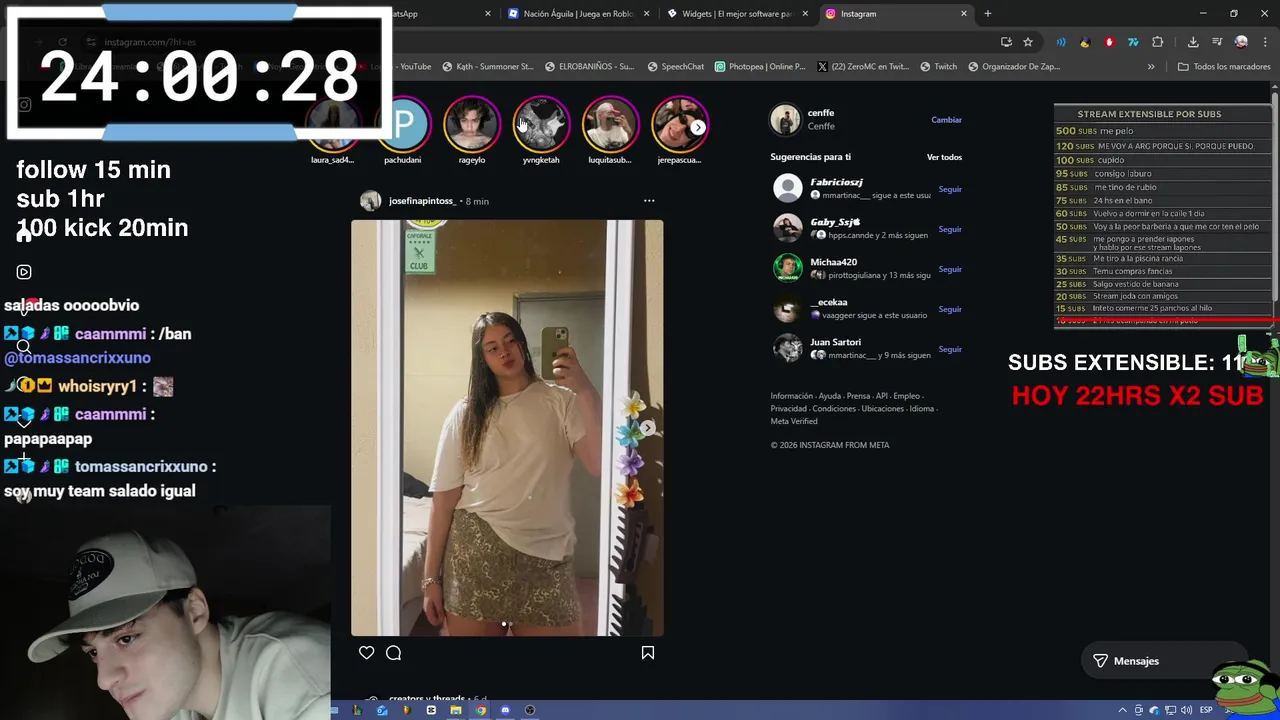Open Todos los marcadores folder
Screen dimensions: 1280x720
1224,67
